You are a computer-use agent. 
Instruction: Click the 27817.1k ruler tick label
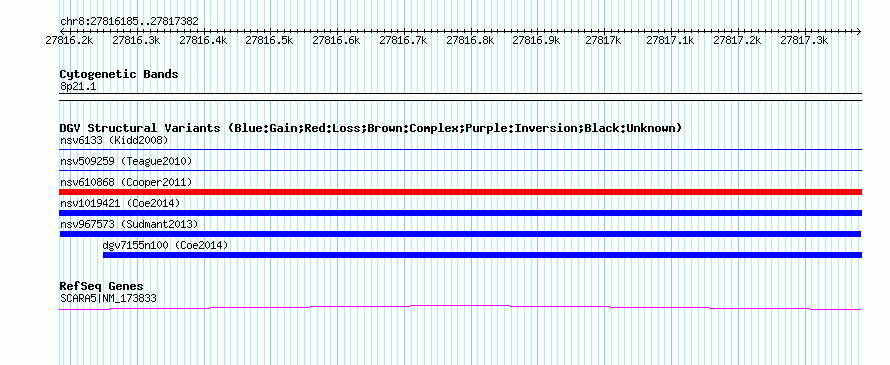[x=670, y=40]
